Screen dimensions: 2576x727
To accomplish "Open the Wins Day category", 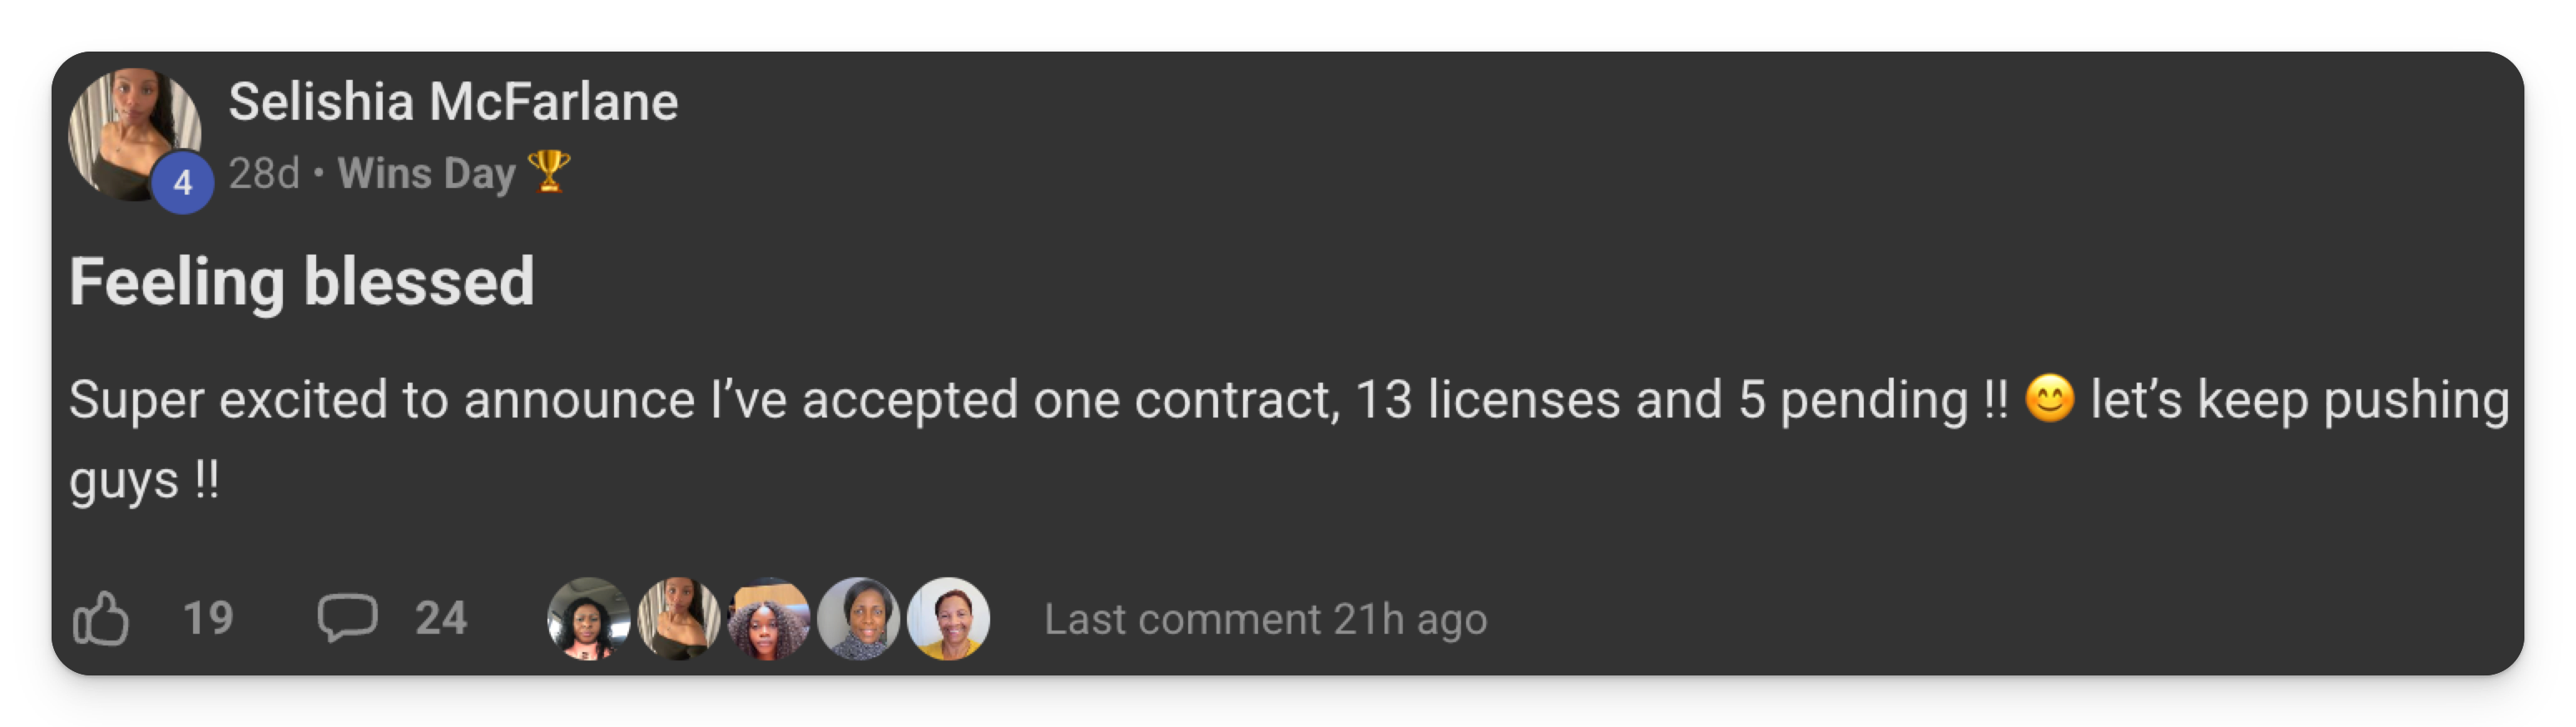I will [426, 174].
